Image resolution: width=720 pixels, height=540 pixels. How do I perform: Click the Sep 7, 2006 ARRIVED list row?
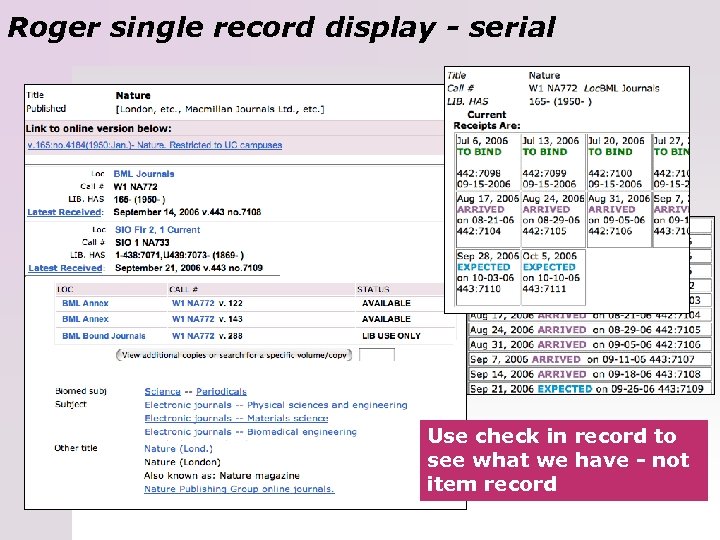tap(590, 360)
